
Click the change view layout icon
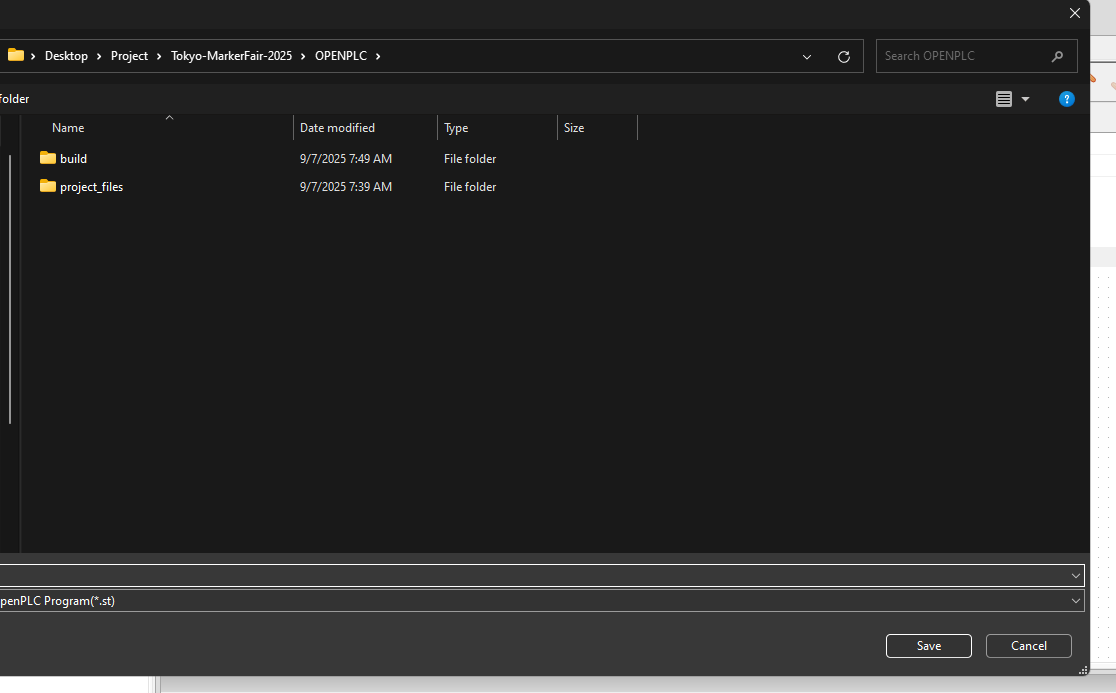1004,99
